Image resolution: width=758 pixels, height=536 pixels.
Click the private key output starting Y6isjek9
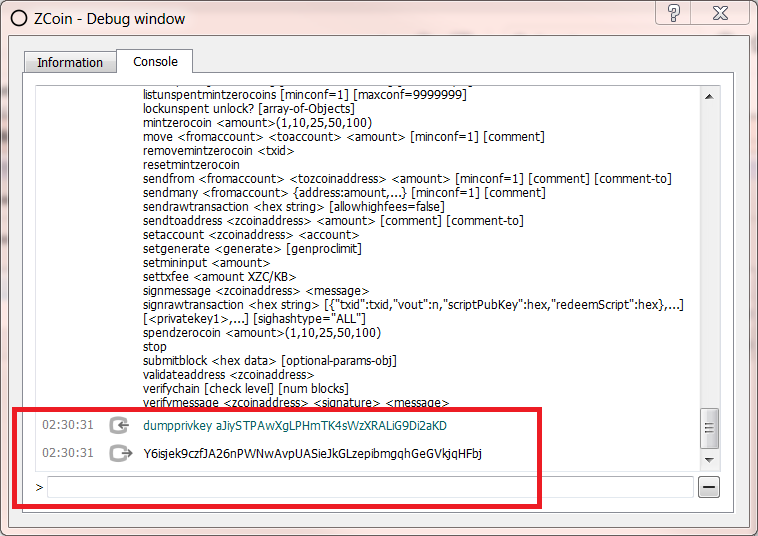pos(312,454)
